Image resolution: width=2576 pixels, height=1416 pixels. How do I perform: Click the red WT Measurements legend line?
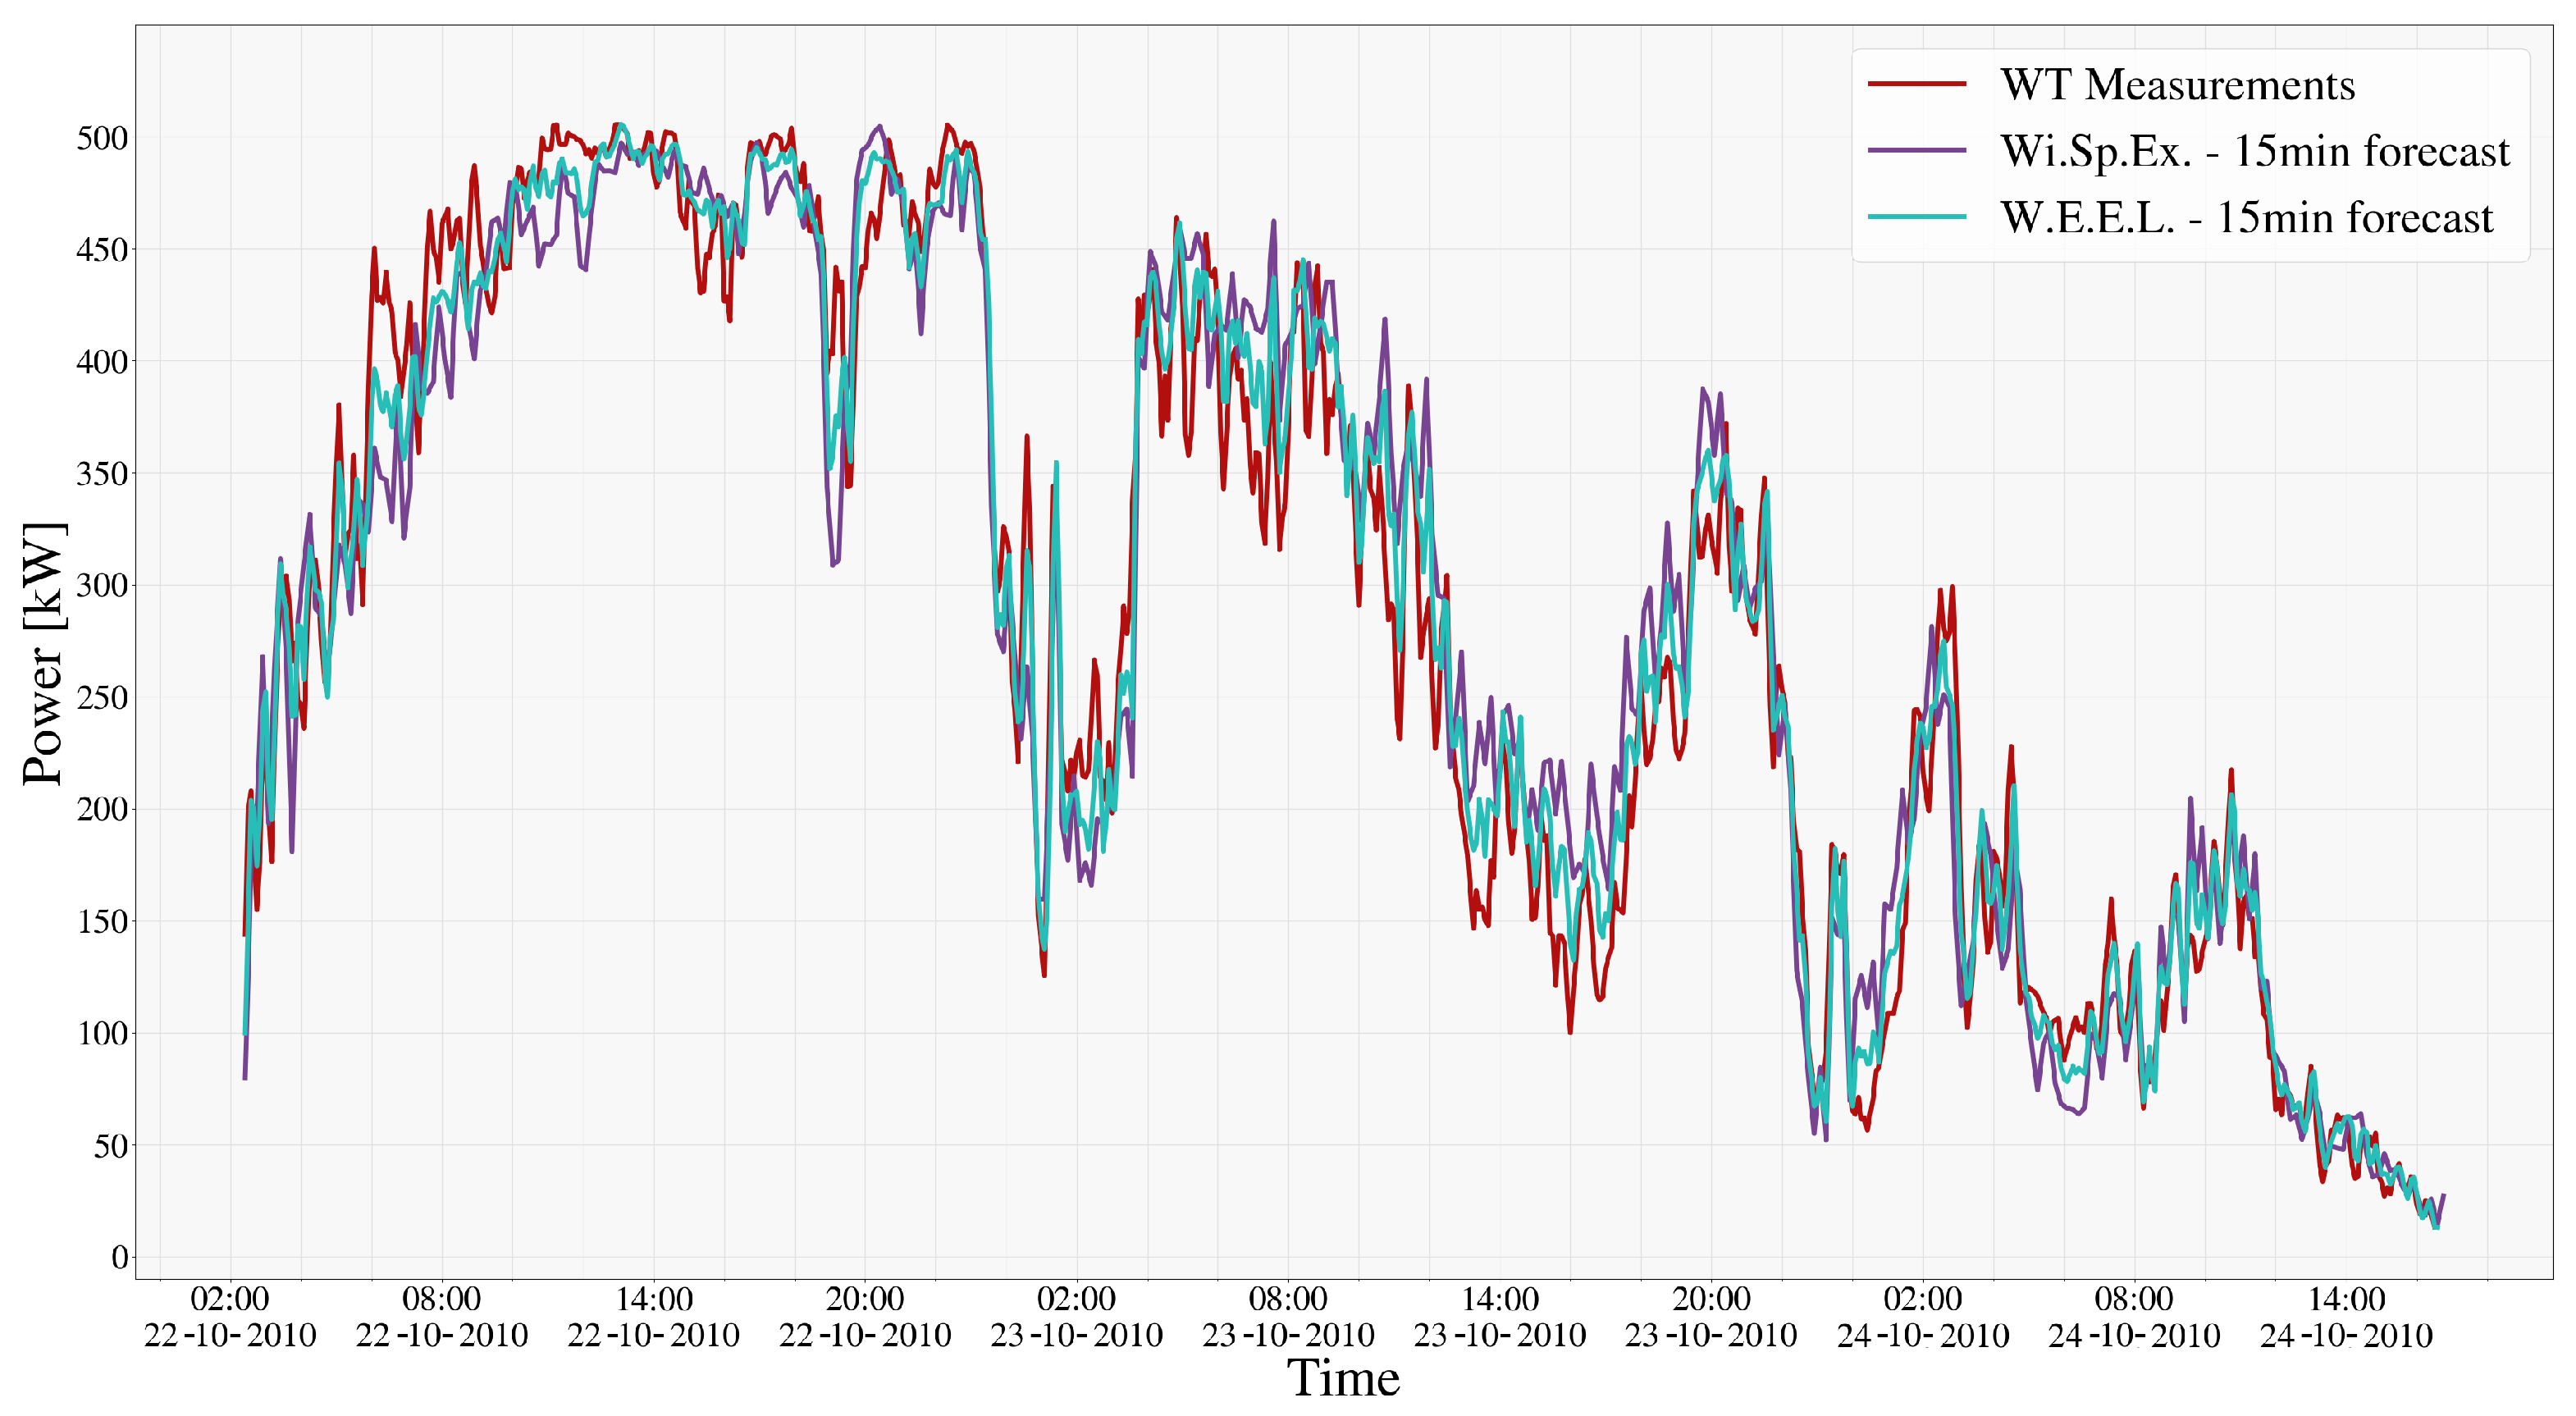tap(1917, 84)
